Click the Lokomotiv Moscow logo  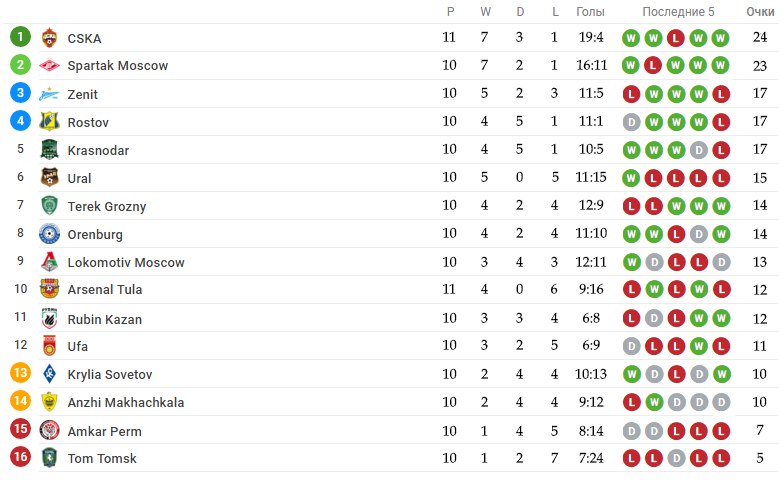49,262
